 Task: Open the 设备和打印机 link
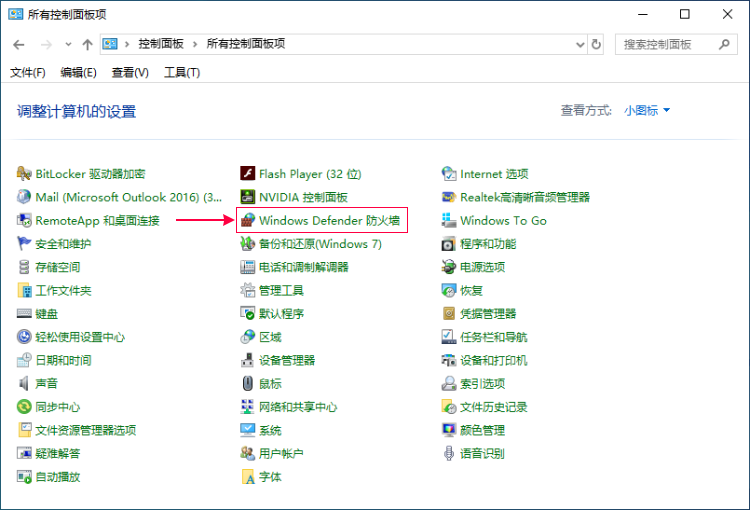click(494, 360)
